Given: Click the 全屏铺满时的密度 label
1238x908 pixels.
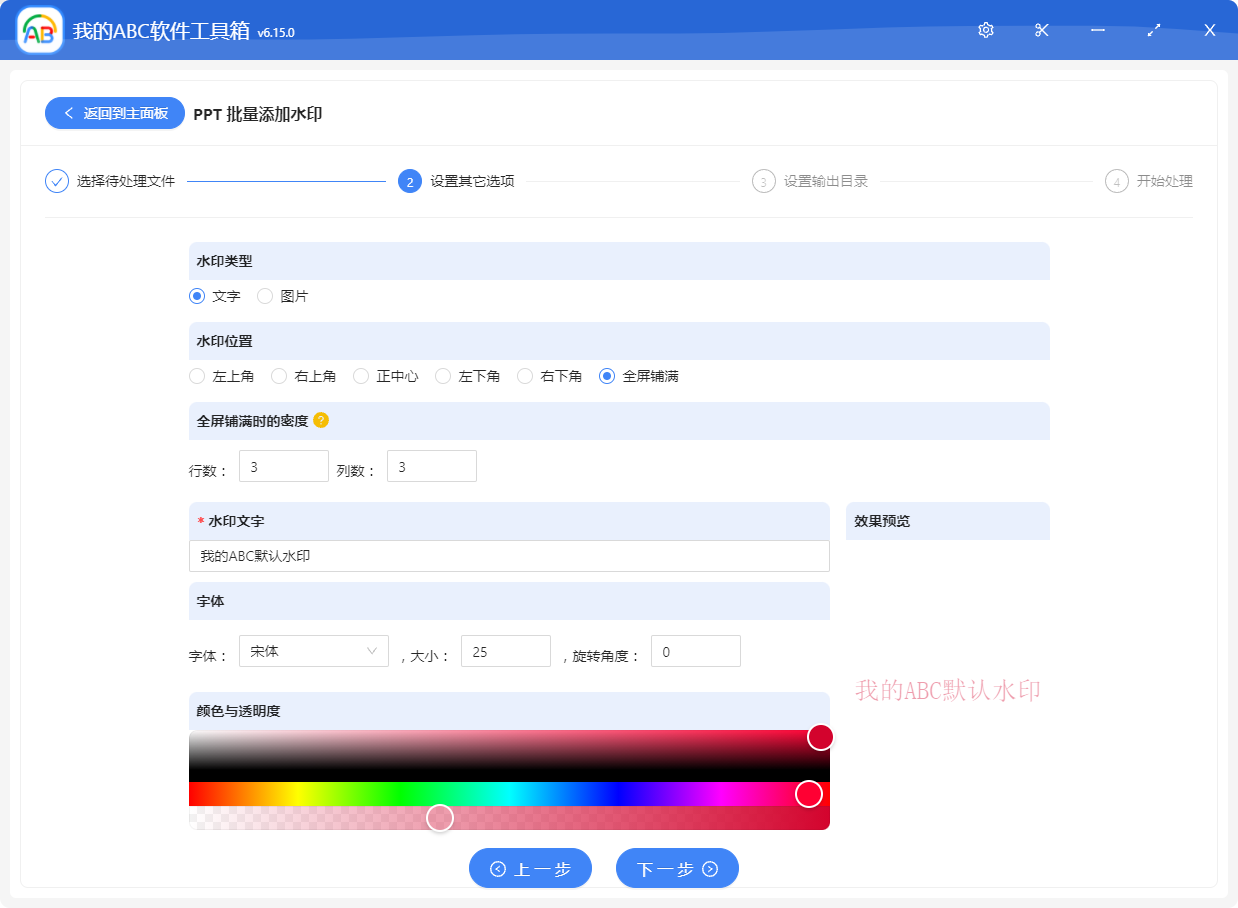Looking at the screenshot, I should [x=253, y=421].
